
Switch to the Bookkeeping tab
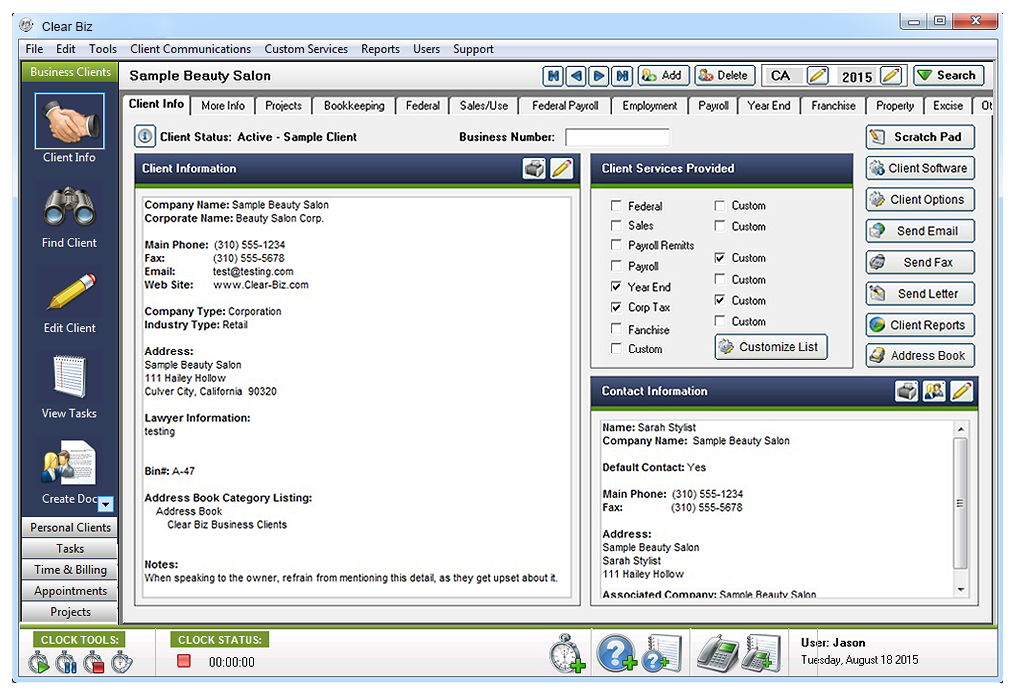(353, 105)
